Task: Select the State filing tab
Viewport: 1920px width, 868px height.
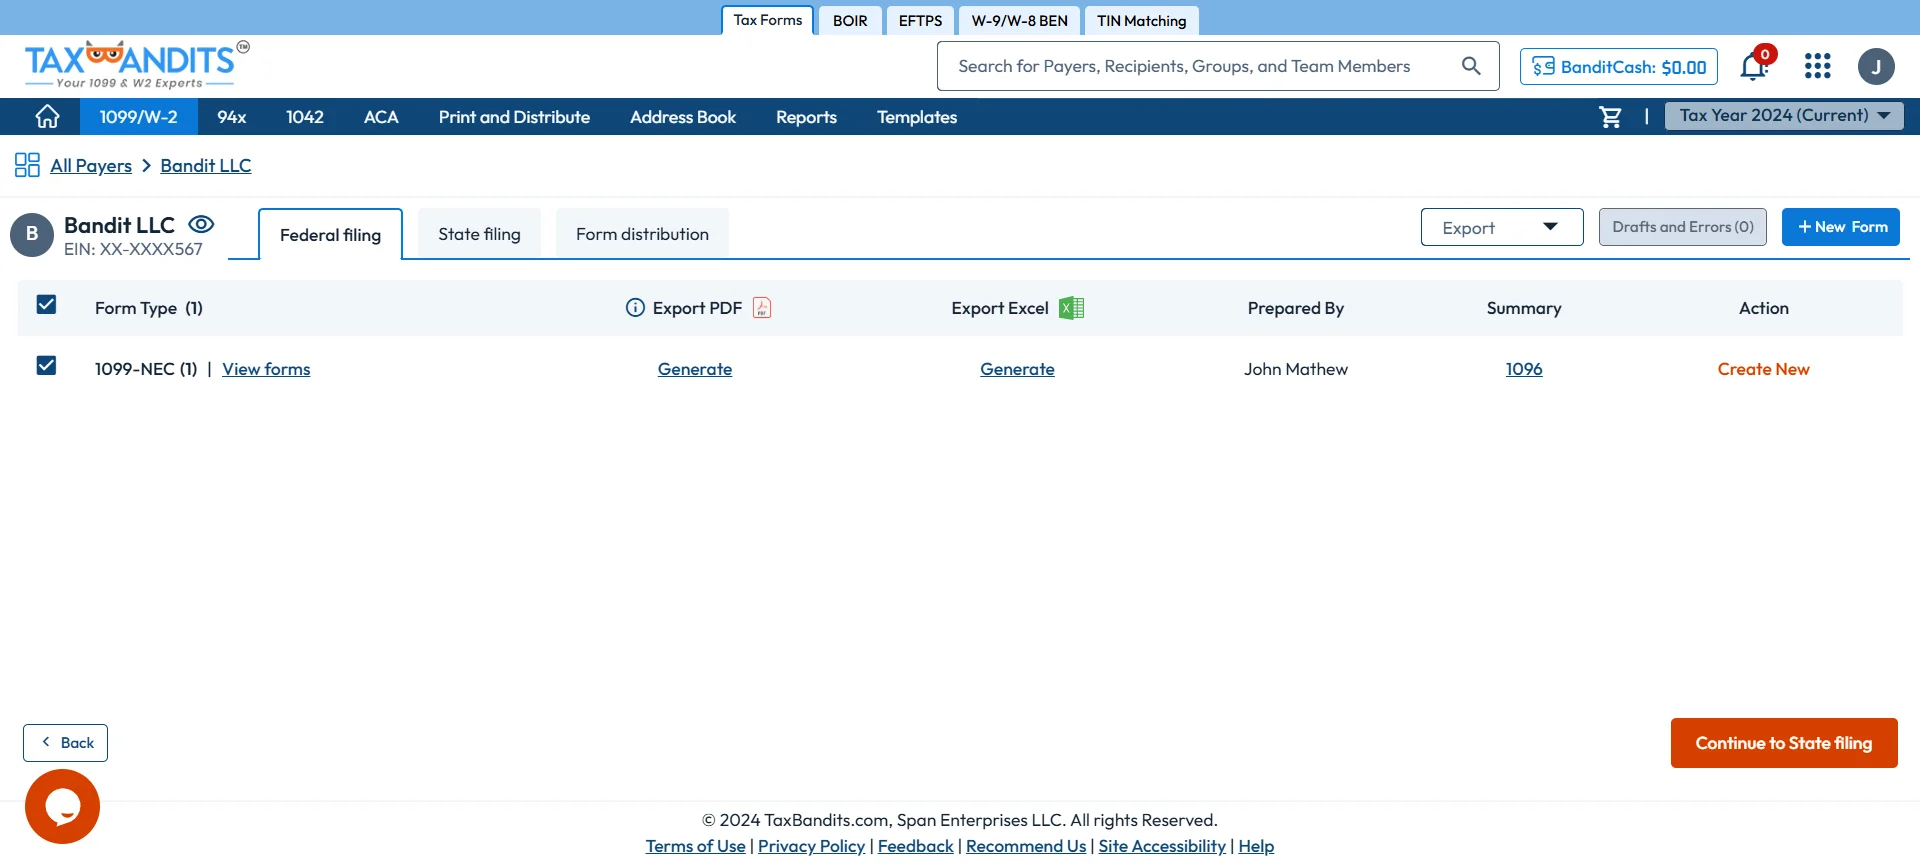Action: [479, 234]
